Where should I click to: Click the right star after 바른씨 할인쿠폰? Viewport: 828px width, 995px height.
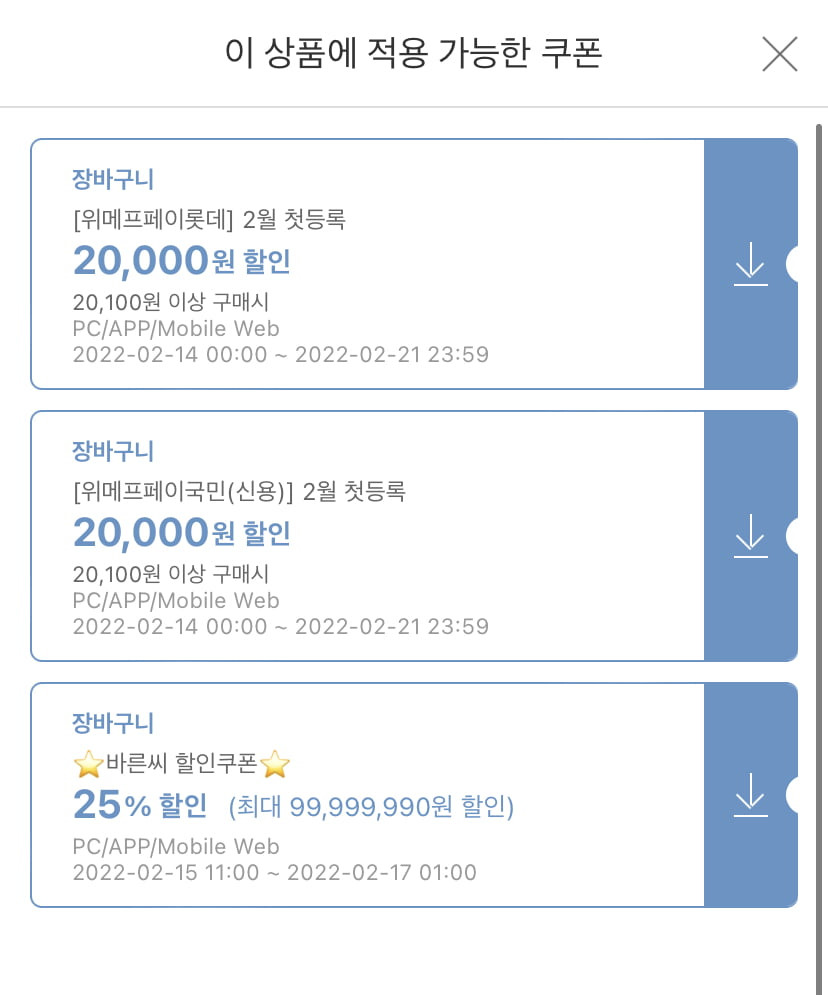pos(275,763)
